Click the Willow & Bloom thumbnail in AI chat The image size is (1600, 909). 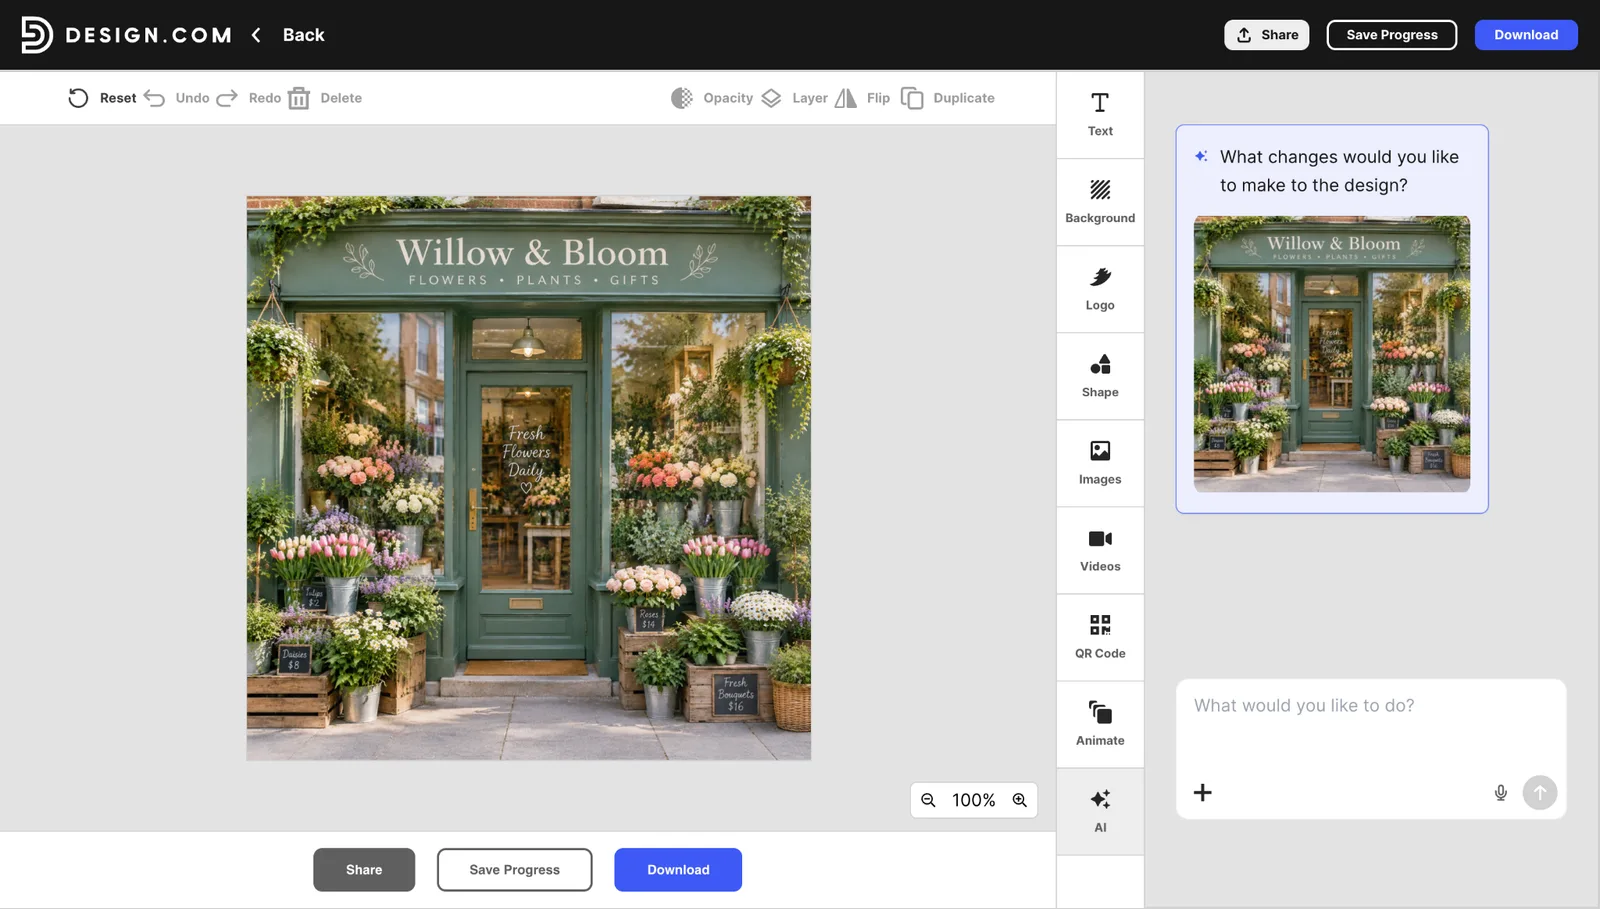tap(1332, 354)
